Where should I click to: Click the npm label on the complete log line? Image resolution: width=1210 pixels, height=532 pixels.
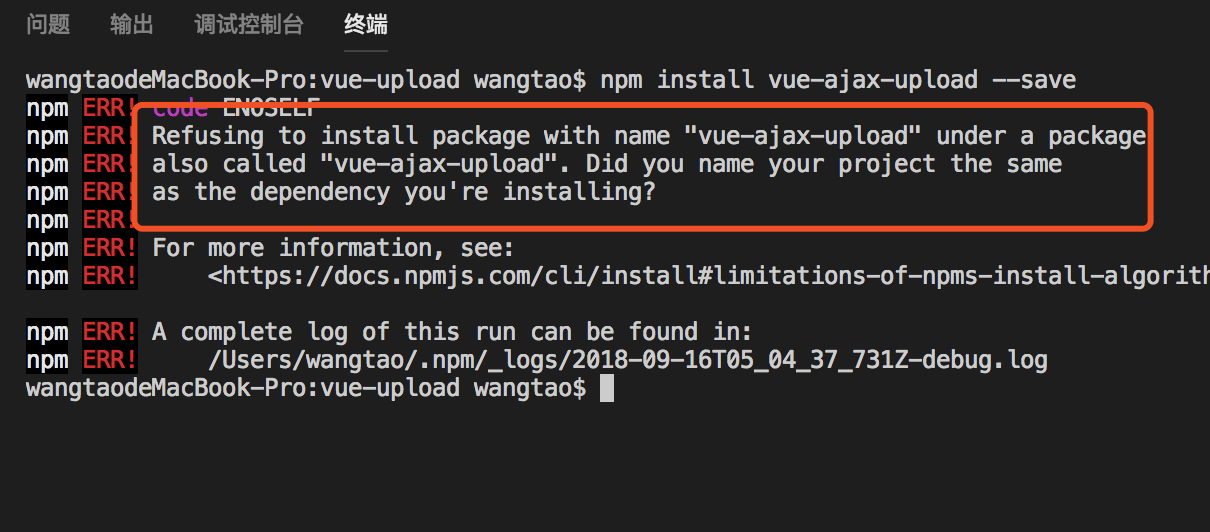click(47, 332)
